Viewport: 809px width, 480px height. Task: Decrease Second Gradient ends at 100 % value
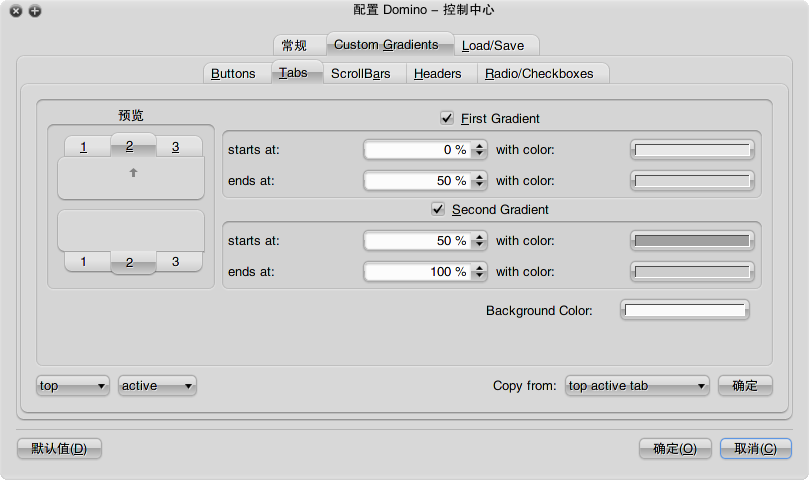pyautogui.click(x=480, y=276)
